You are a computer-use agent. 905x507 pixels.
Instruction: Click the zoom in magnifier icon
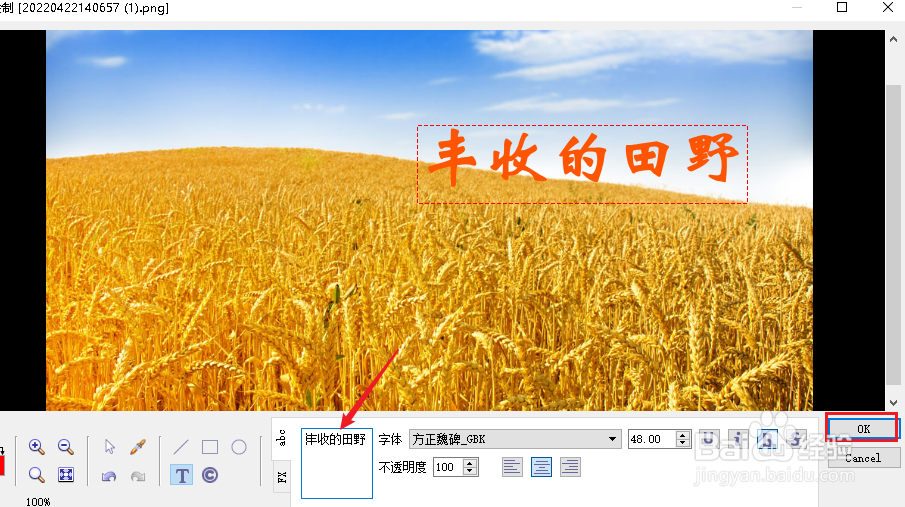tap(36, 446)
